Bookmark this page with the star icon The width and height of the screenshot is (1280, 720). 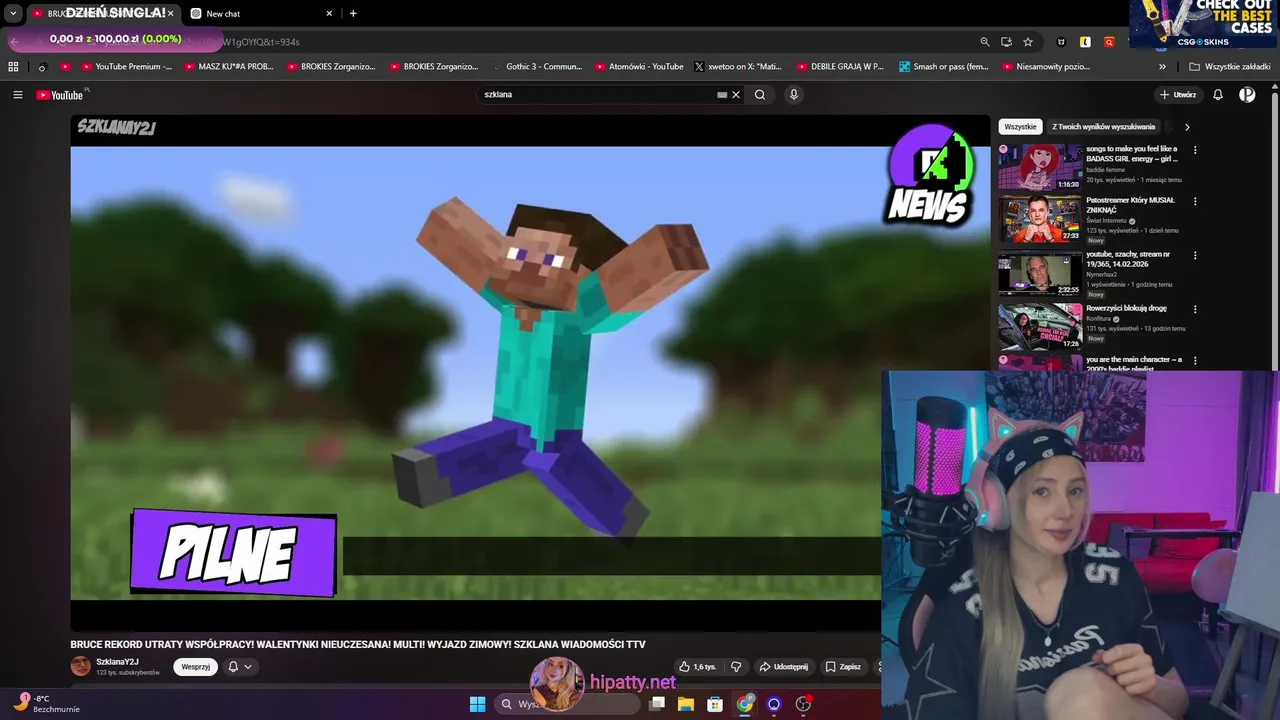[1028, 42]
